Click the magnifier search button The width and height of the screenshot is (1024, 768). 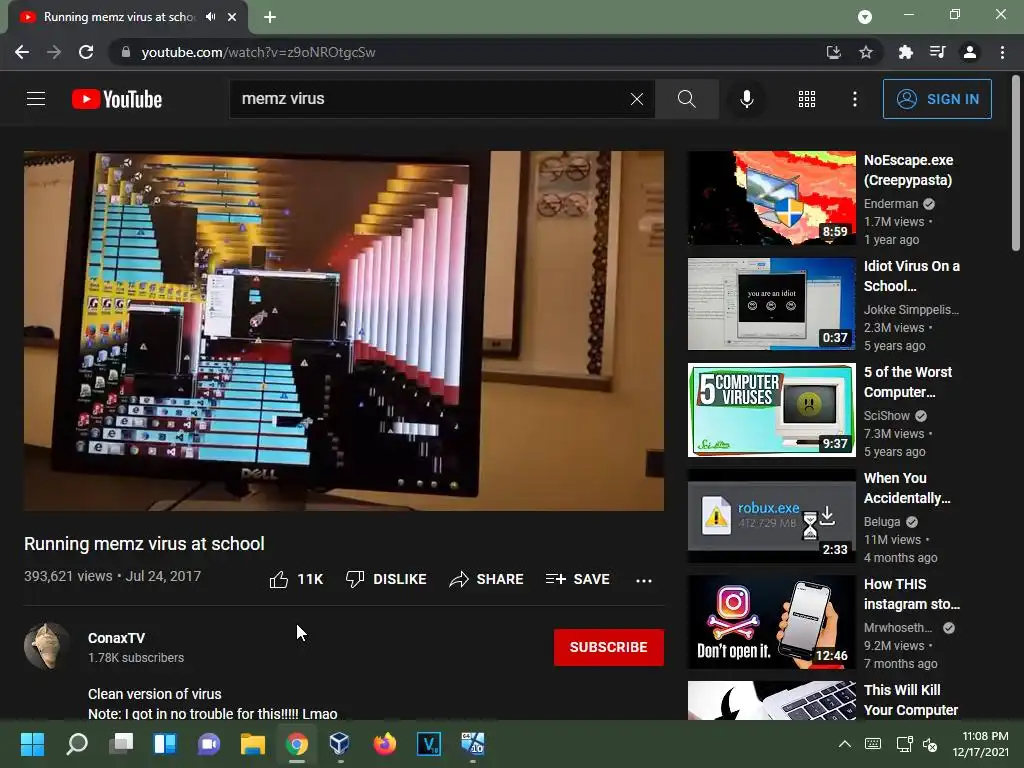pyautogui.click(x=686, y=99)
